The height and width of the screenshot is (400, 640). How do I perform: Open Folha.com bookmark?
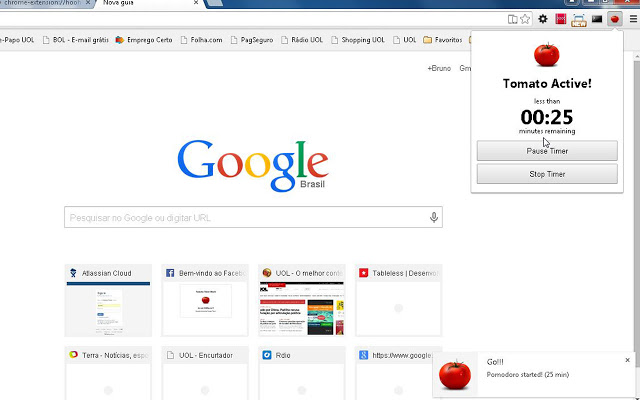(x=202, y=40)
